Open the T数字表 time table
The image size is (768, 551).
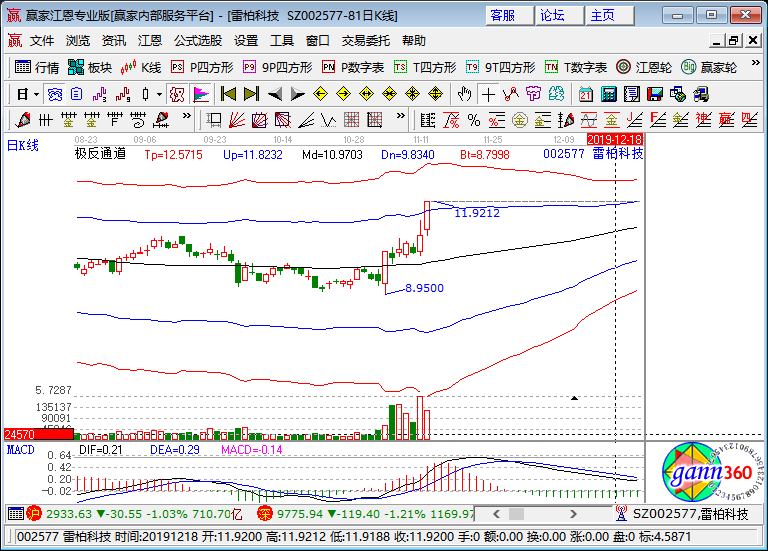pyautogui.click(x=576, y=67)
